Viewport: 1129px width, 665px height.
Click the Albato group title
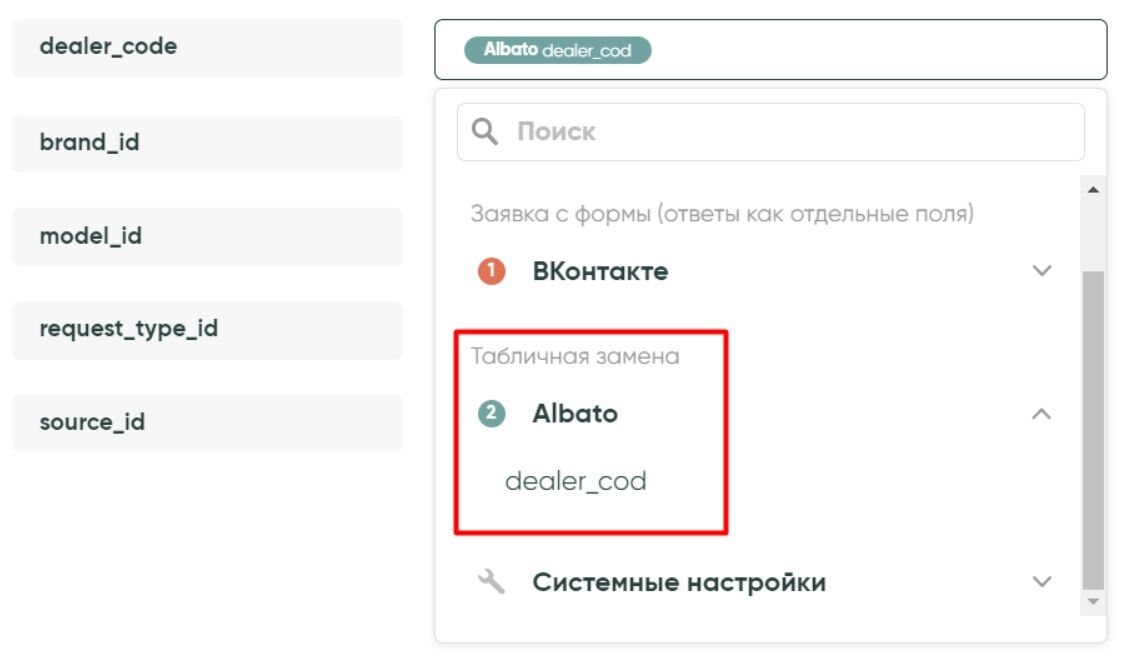(575, 413)
